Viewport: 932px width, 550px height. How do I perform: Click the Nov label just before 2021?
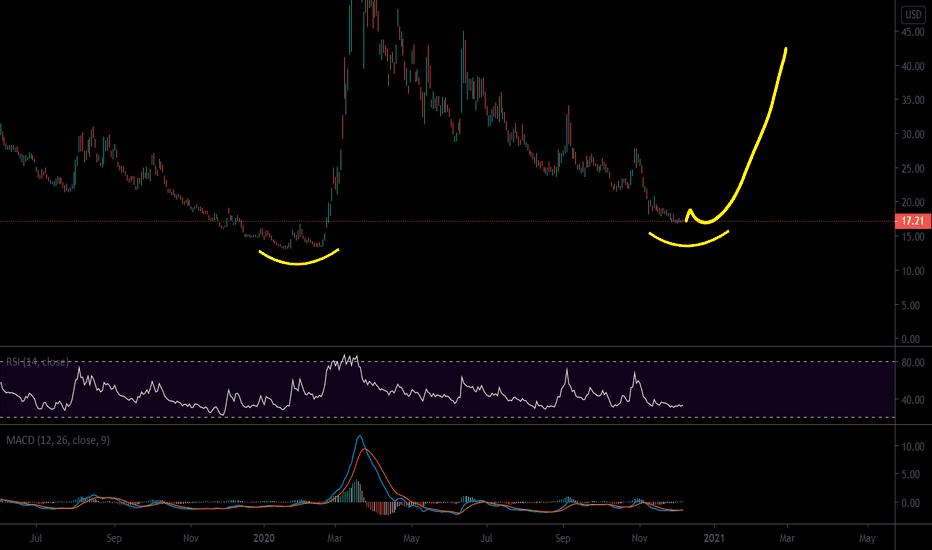click(640, 538)
